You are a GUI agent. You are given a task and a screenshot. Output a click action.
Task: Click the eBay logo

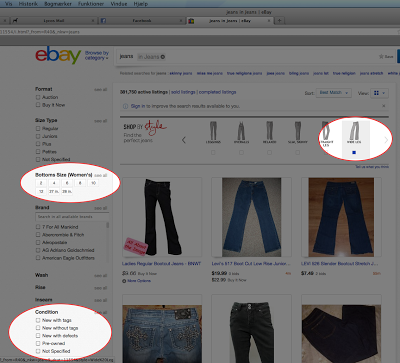58,55
